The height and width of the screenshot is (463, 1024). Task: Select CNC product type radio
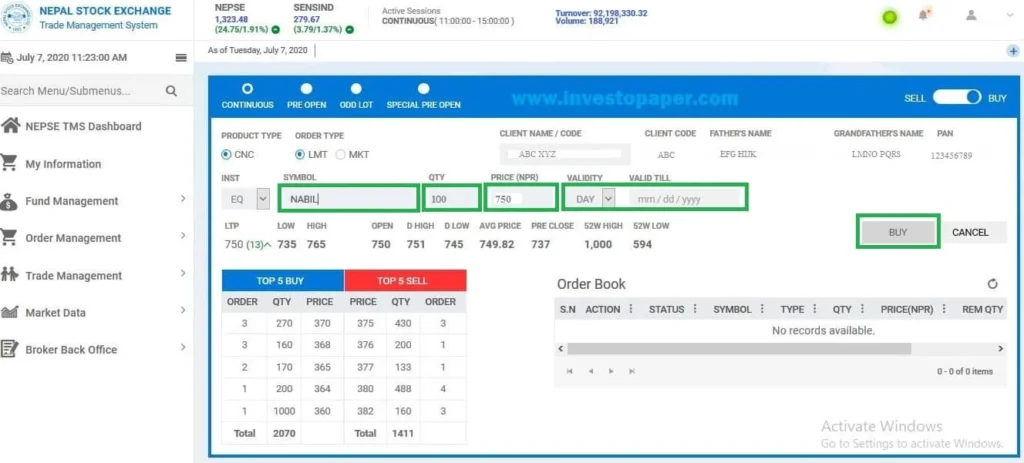(x=226, y=155)
